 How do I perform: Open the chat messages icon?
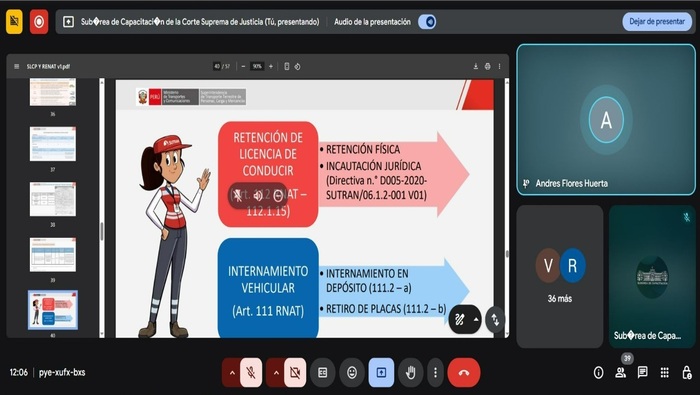(x=642, y=372)
